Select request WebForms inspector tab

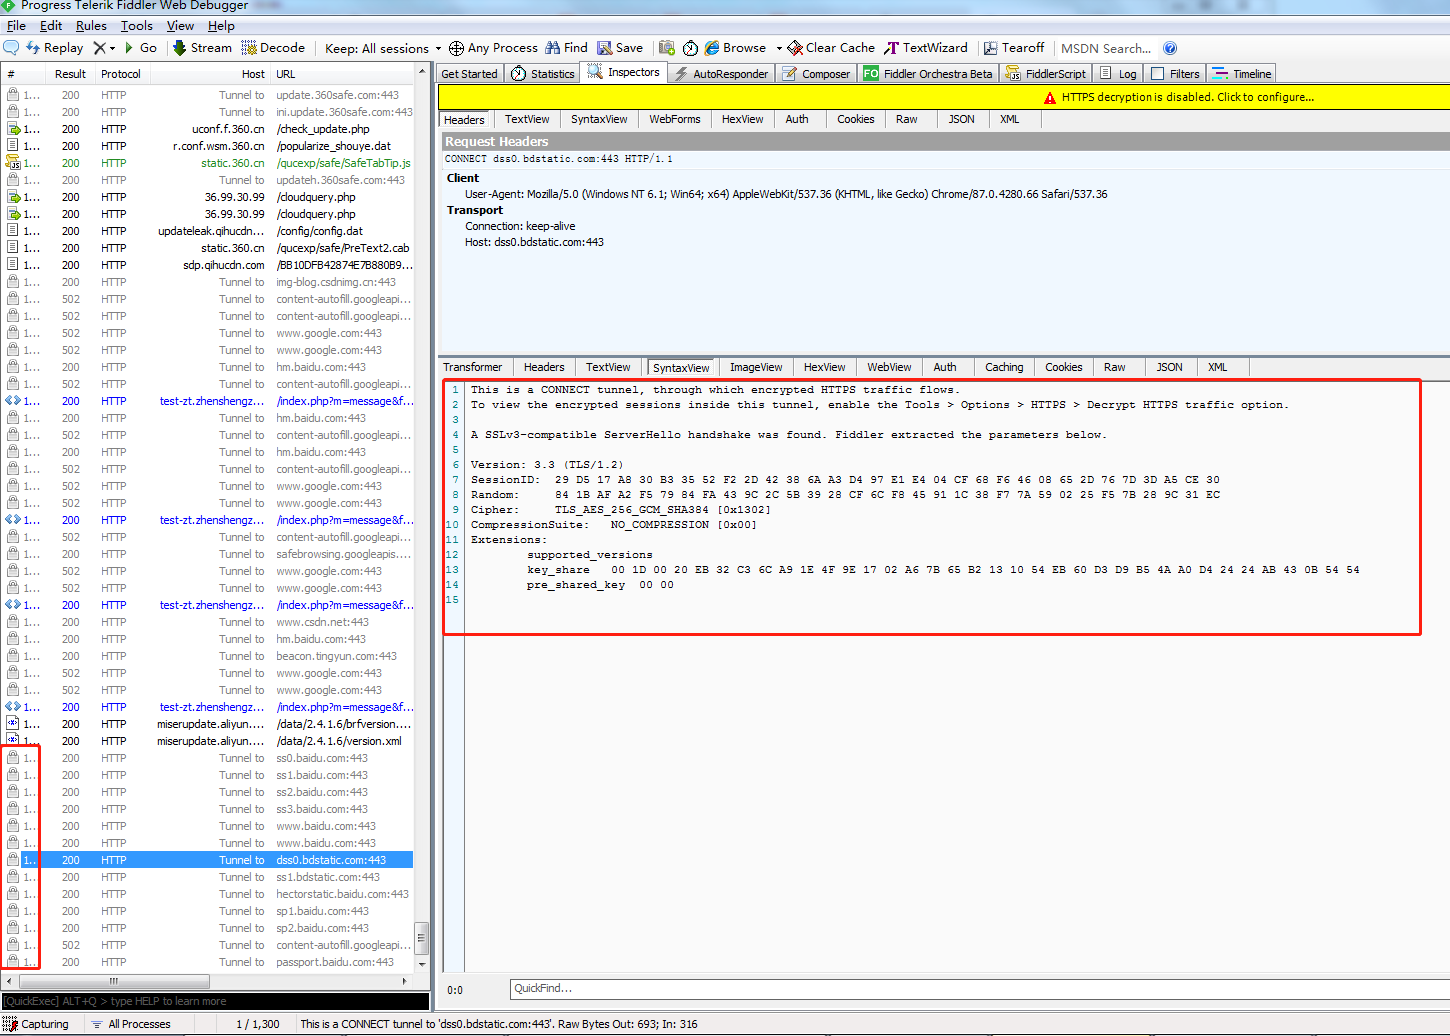(675, 119)
